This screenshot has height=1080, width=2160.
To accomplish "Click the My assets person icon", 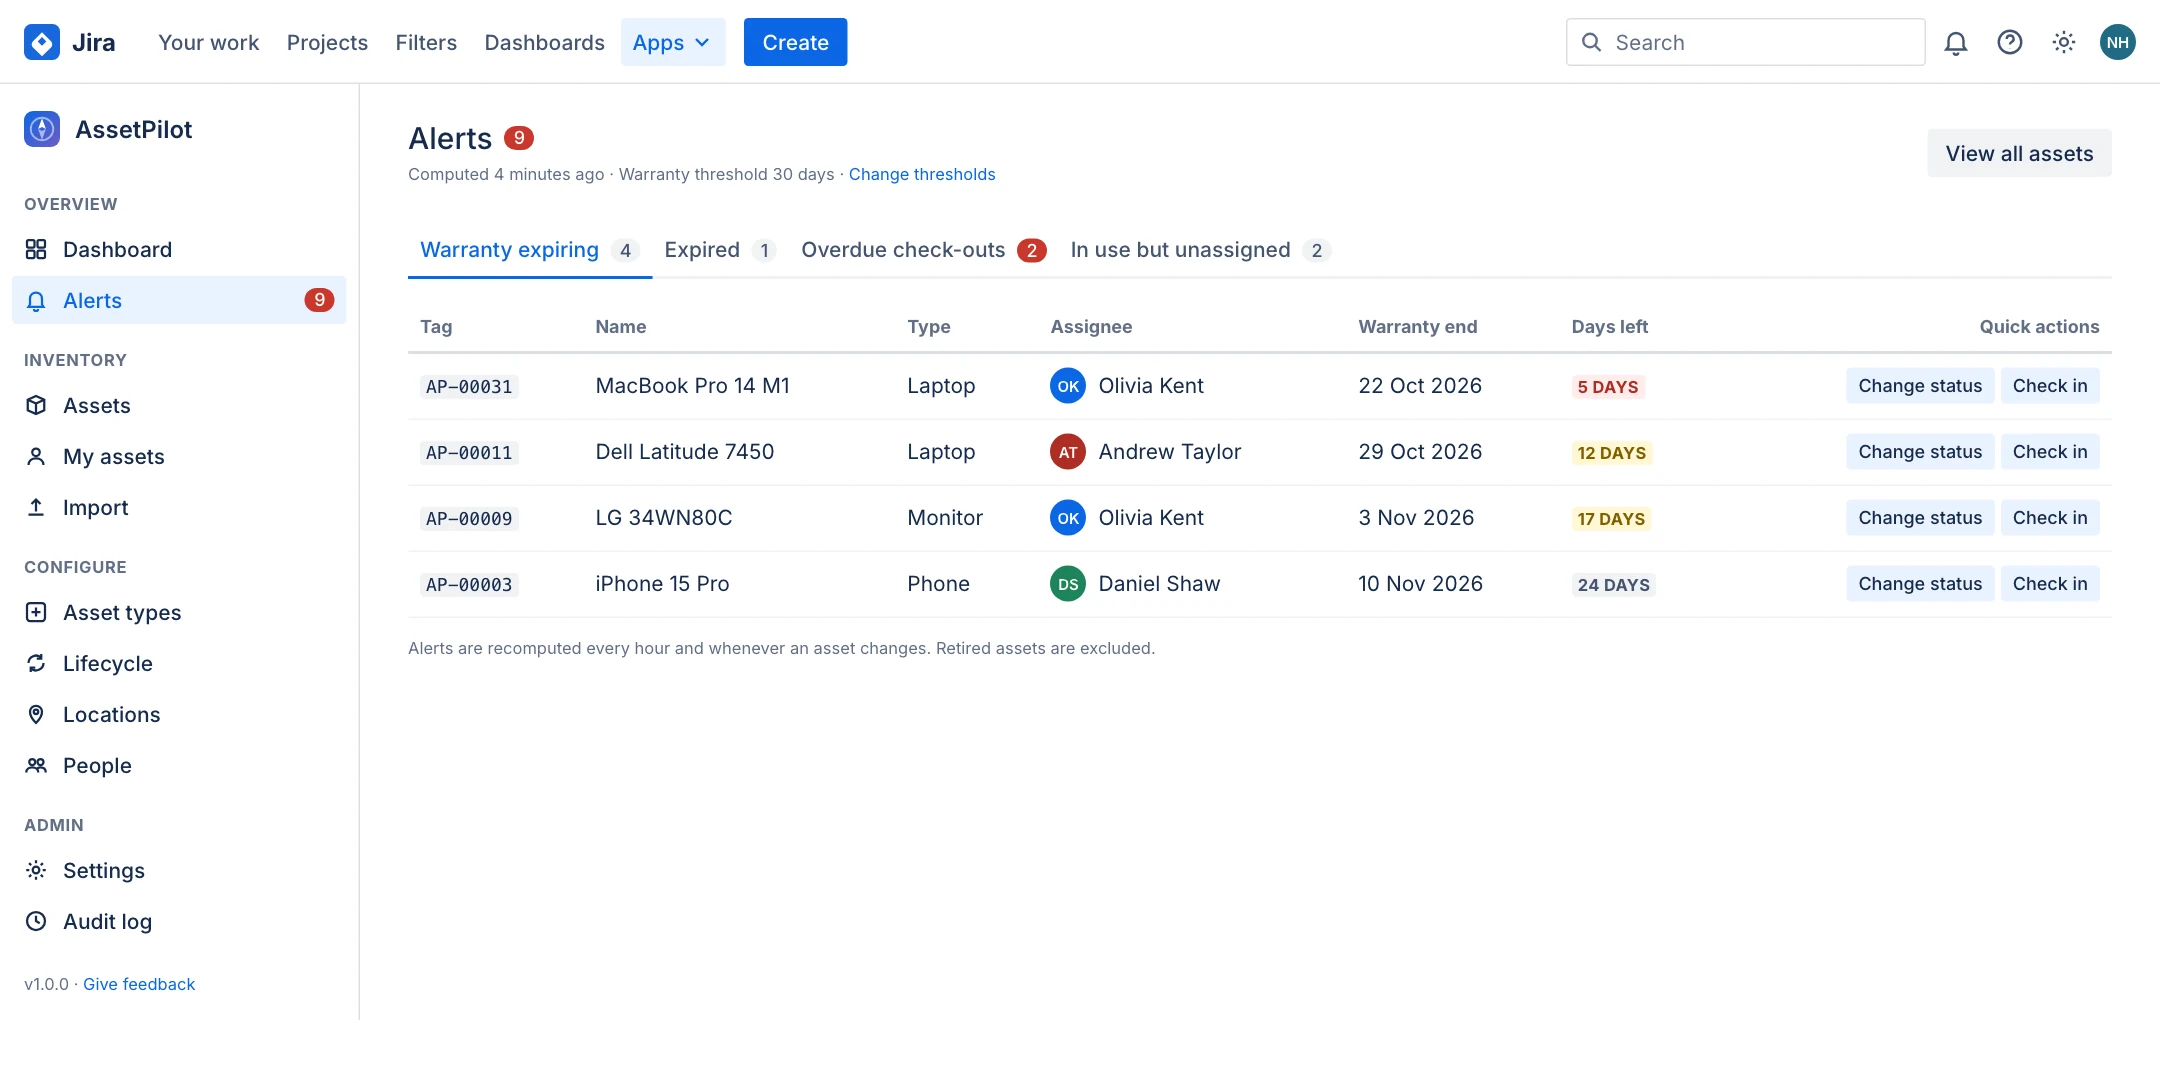I will click(36, 456).
